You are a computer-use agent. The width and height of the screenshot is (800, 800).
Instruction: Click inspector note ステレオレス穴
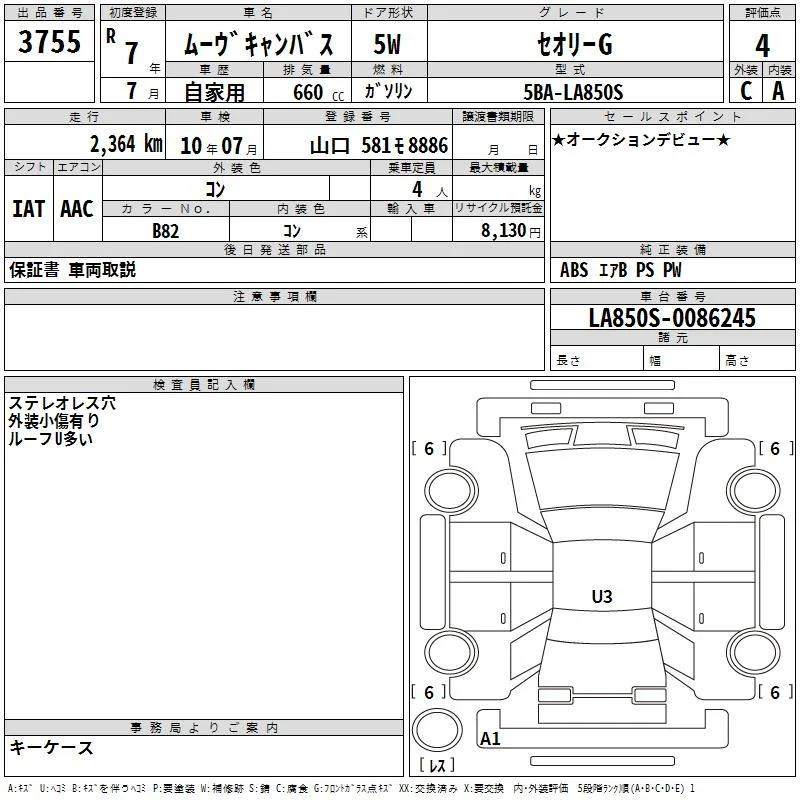pyautogui.click(x=62, y=403)
